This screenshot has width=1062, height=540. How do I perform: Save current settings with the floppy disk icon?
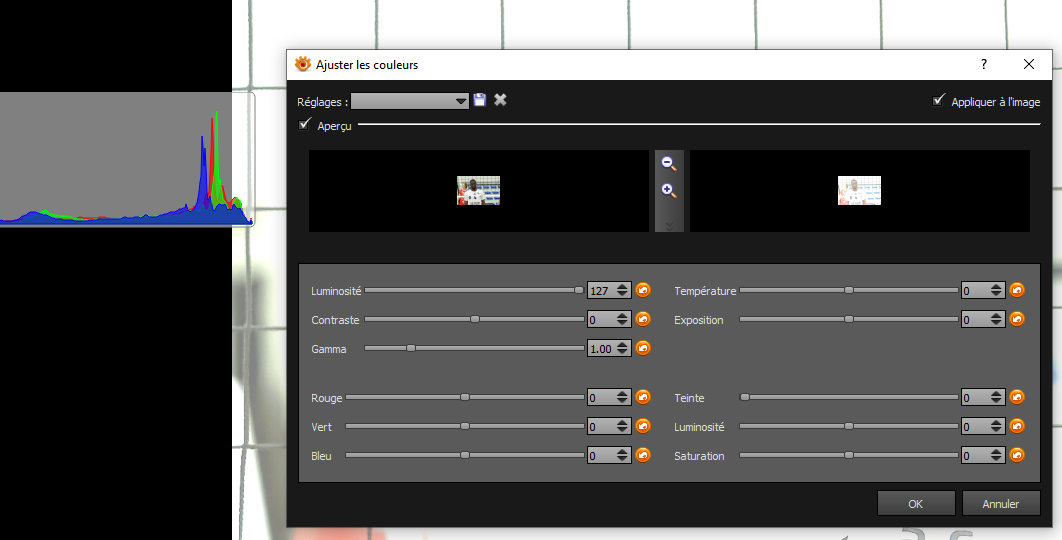click(x=480, y=100)
